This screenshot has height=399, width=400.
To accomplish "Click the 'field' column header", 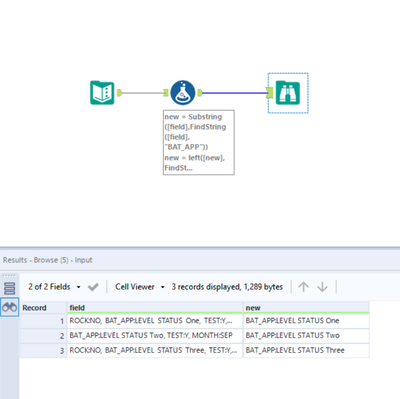I will pos(155,308).
